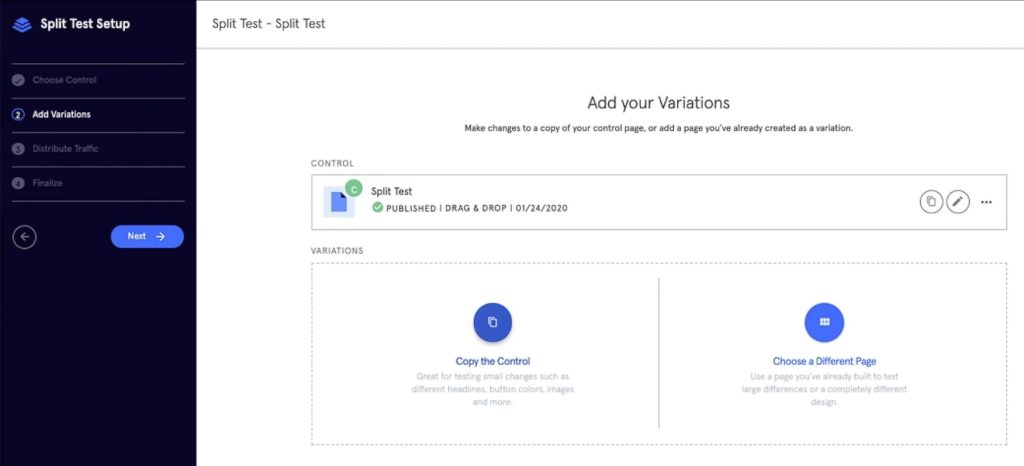Click the Choose a Different Page link
The width and height of the screenshot is (1024, 466).
824,361
